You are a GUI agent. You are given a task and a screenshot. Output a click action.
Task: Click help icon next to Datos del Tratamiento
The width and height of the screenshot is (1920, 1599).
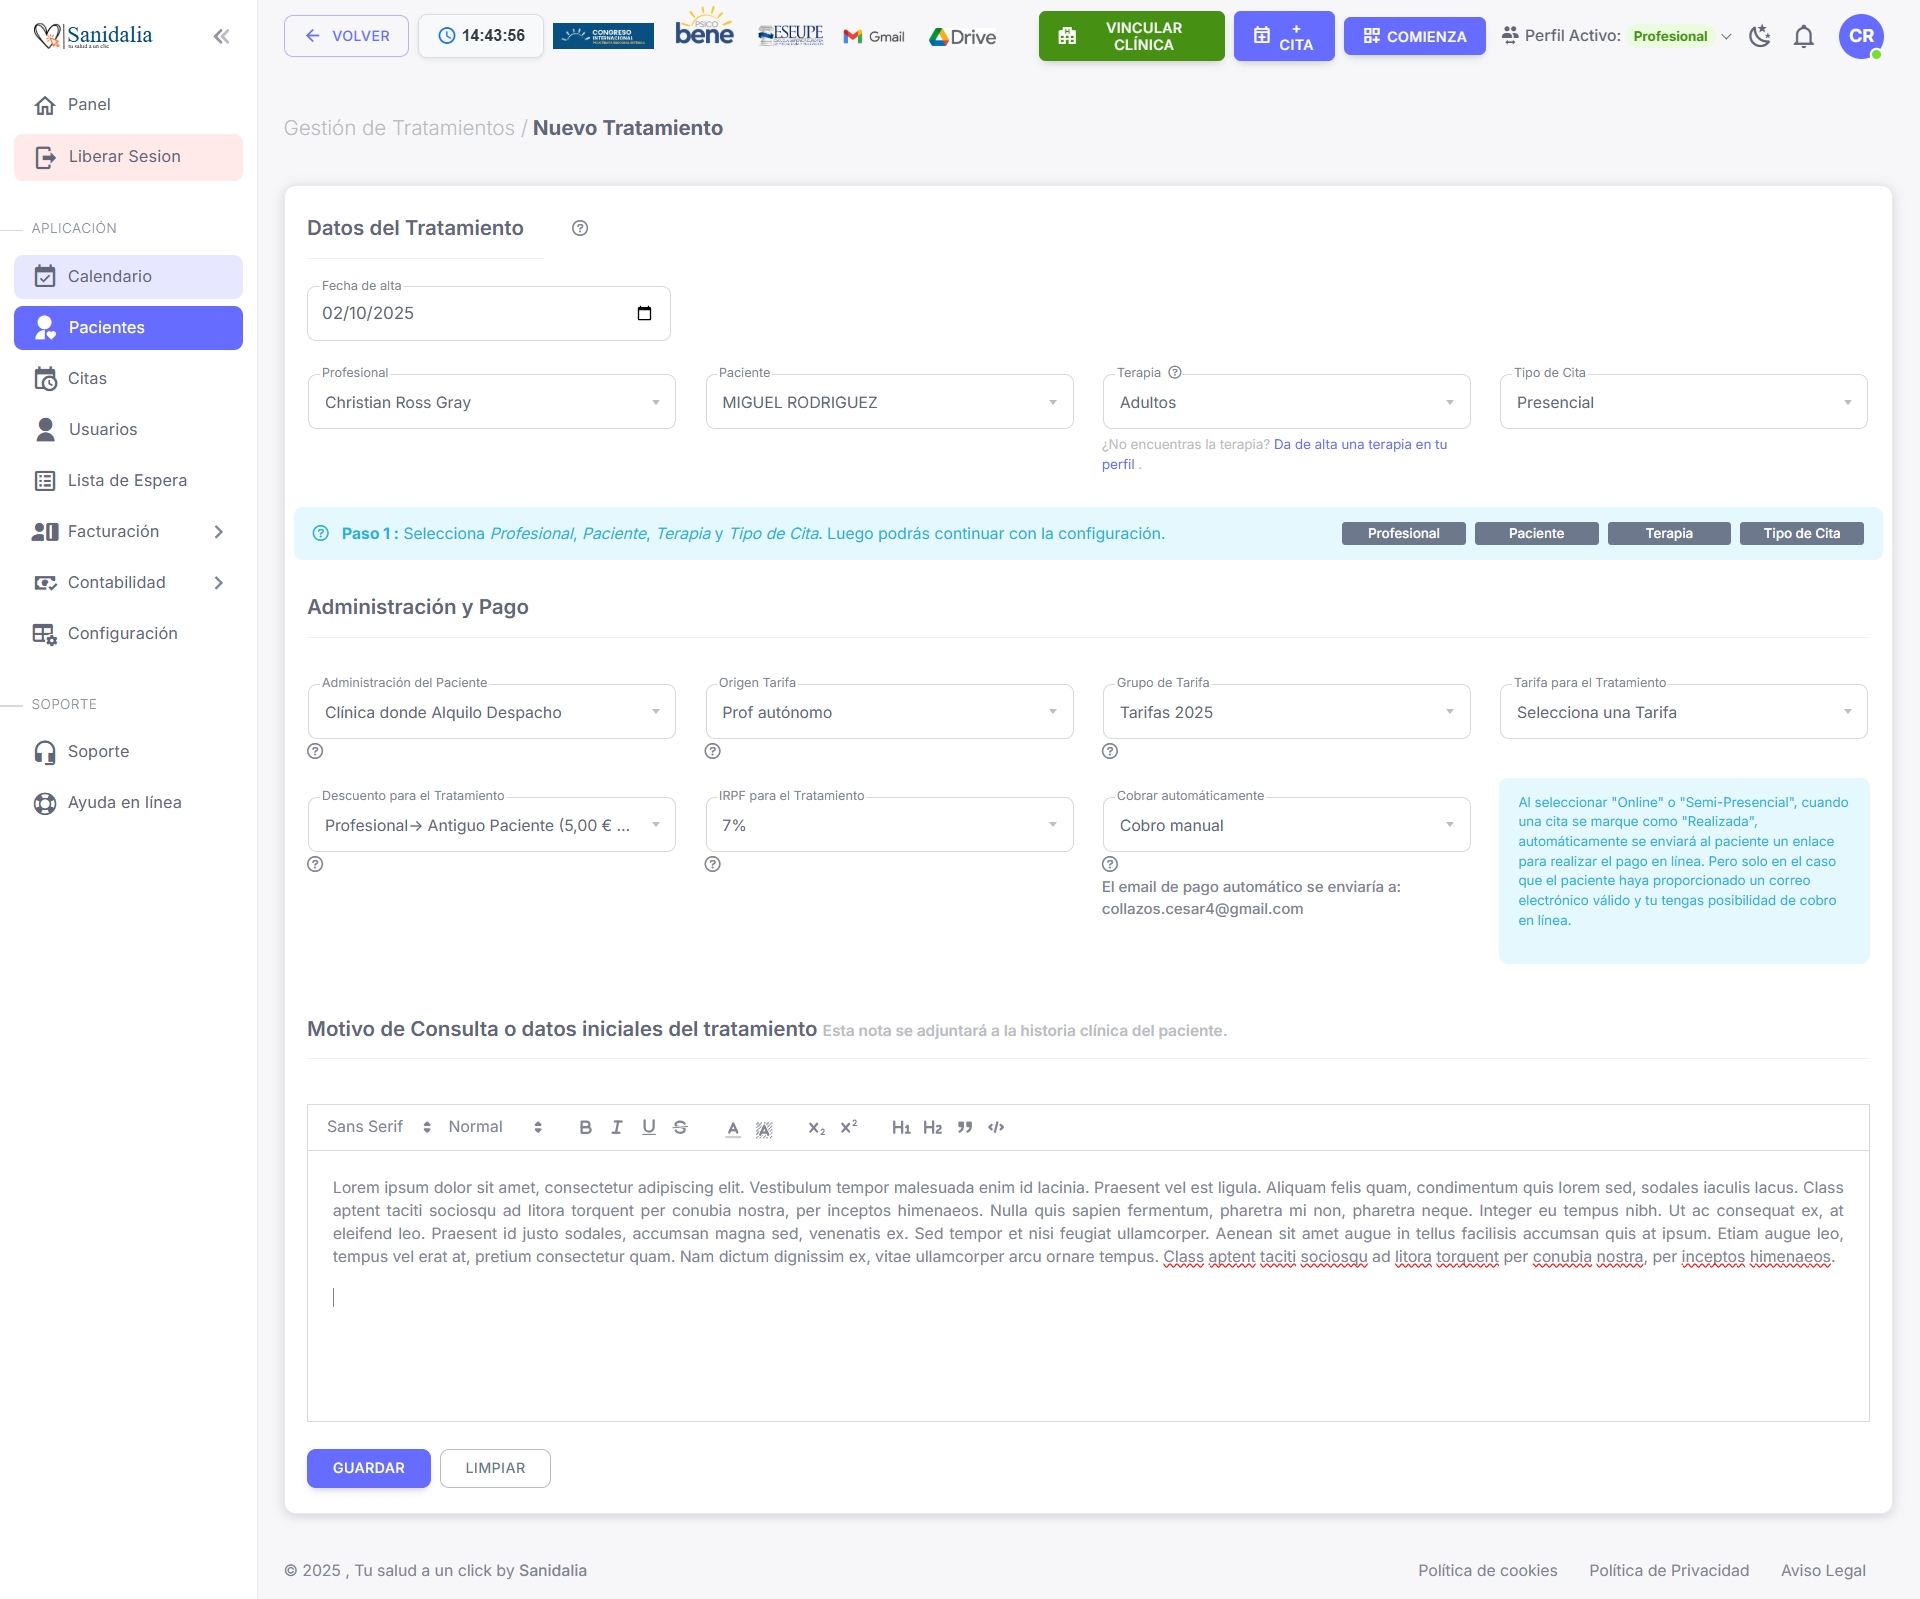[x=580, y=228]
